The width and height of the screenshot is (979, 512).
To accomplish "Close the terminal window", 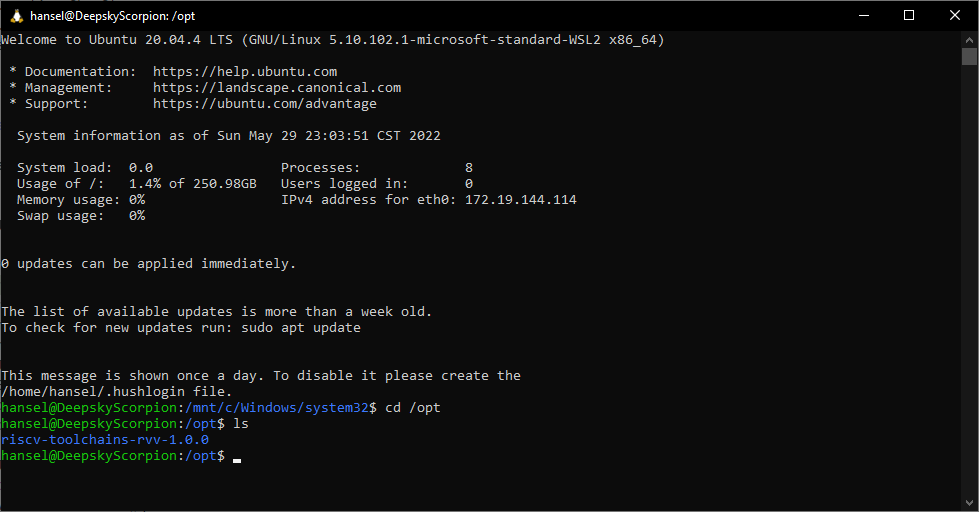I will tap(955, 16).
